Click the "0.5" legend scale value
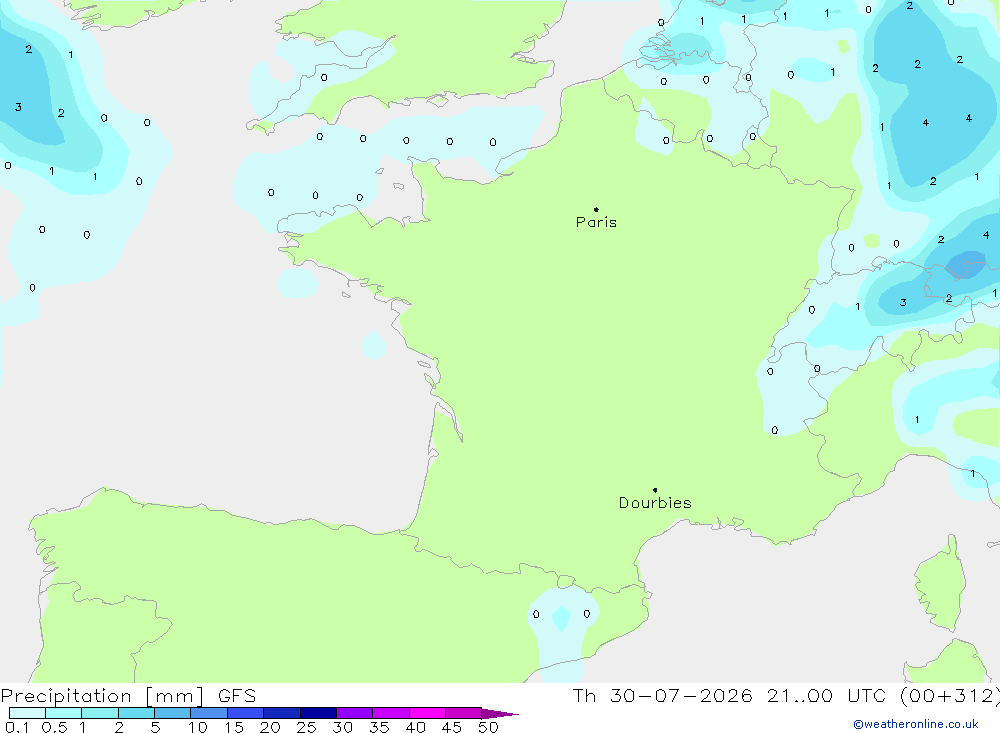This screenshot has height=733, width=1000. click(54, 727)
